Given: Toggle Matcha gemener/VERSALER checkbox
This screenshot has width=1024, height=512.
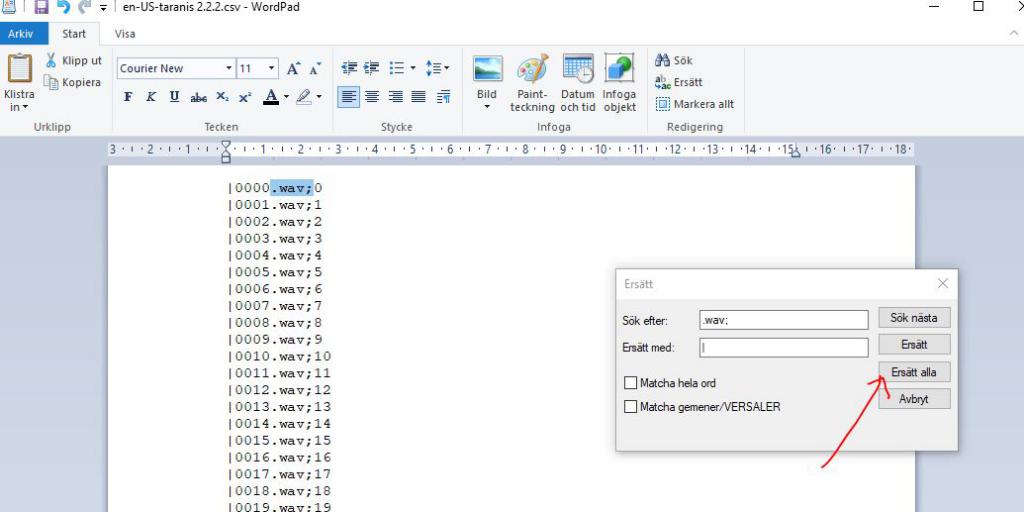Looking at the screenshot, I should tap(631, 407).
